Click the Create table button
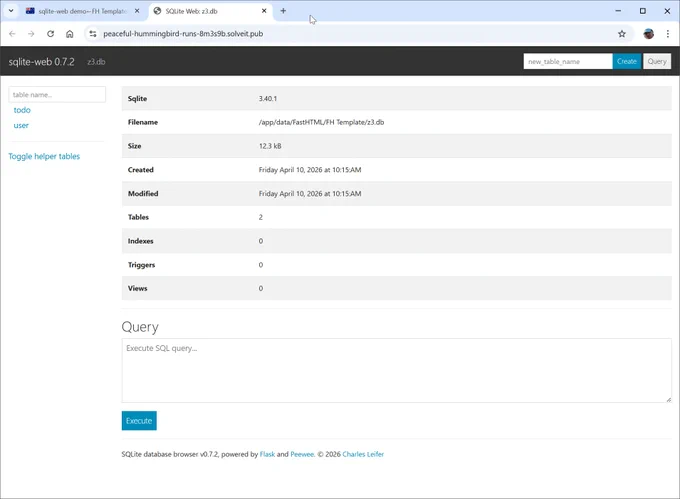This screenshot has width=680, height=499. tap(627, 62)
